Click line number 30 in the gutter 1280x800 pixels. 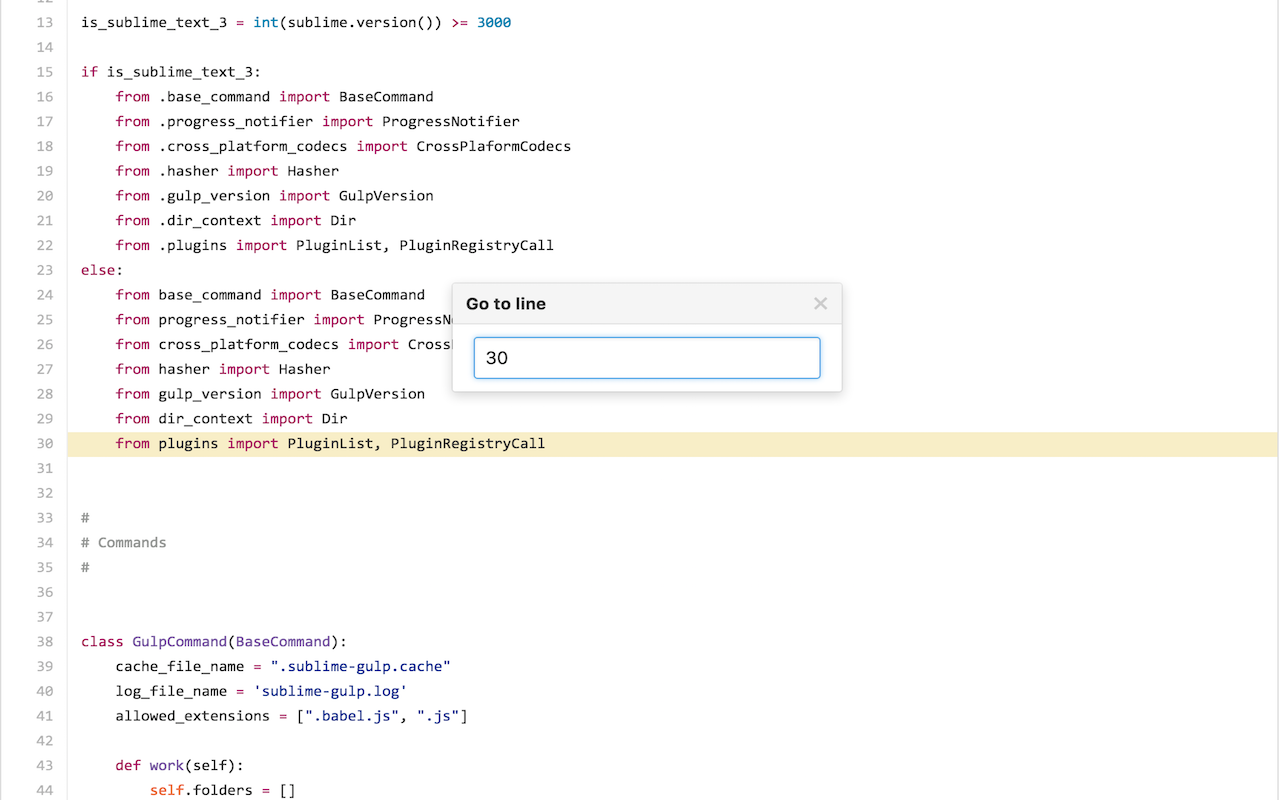coord(44,443)
